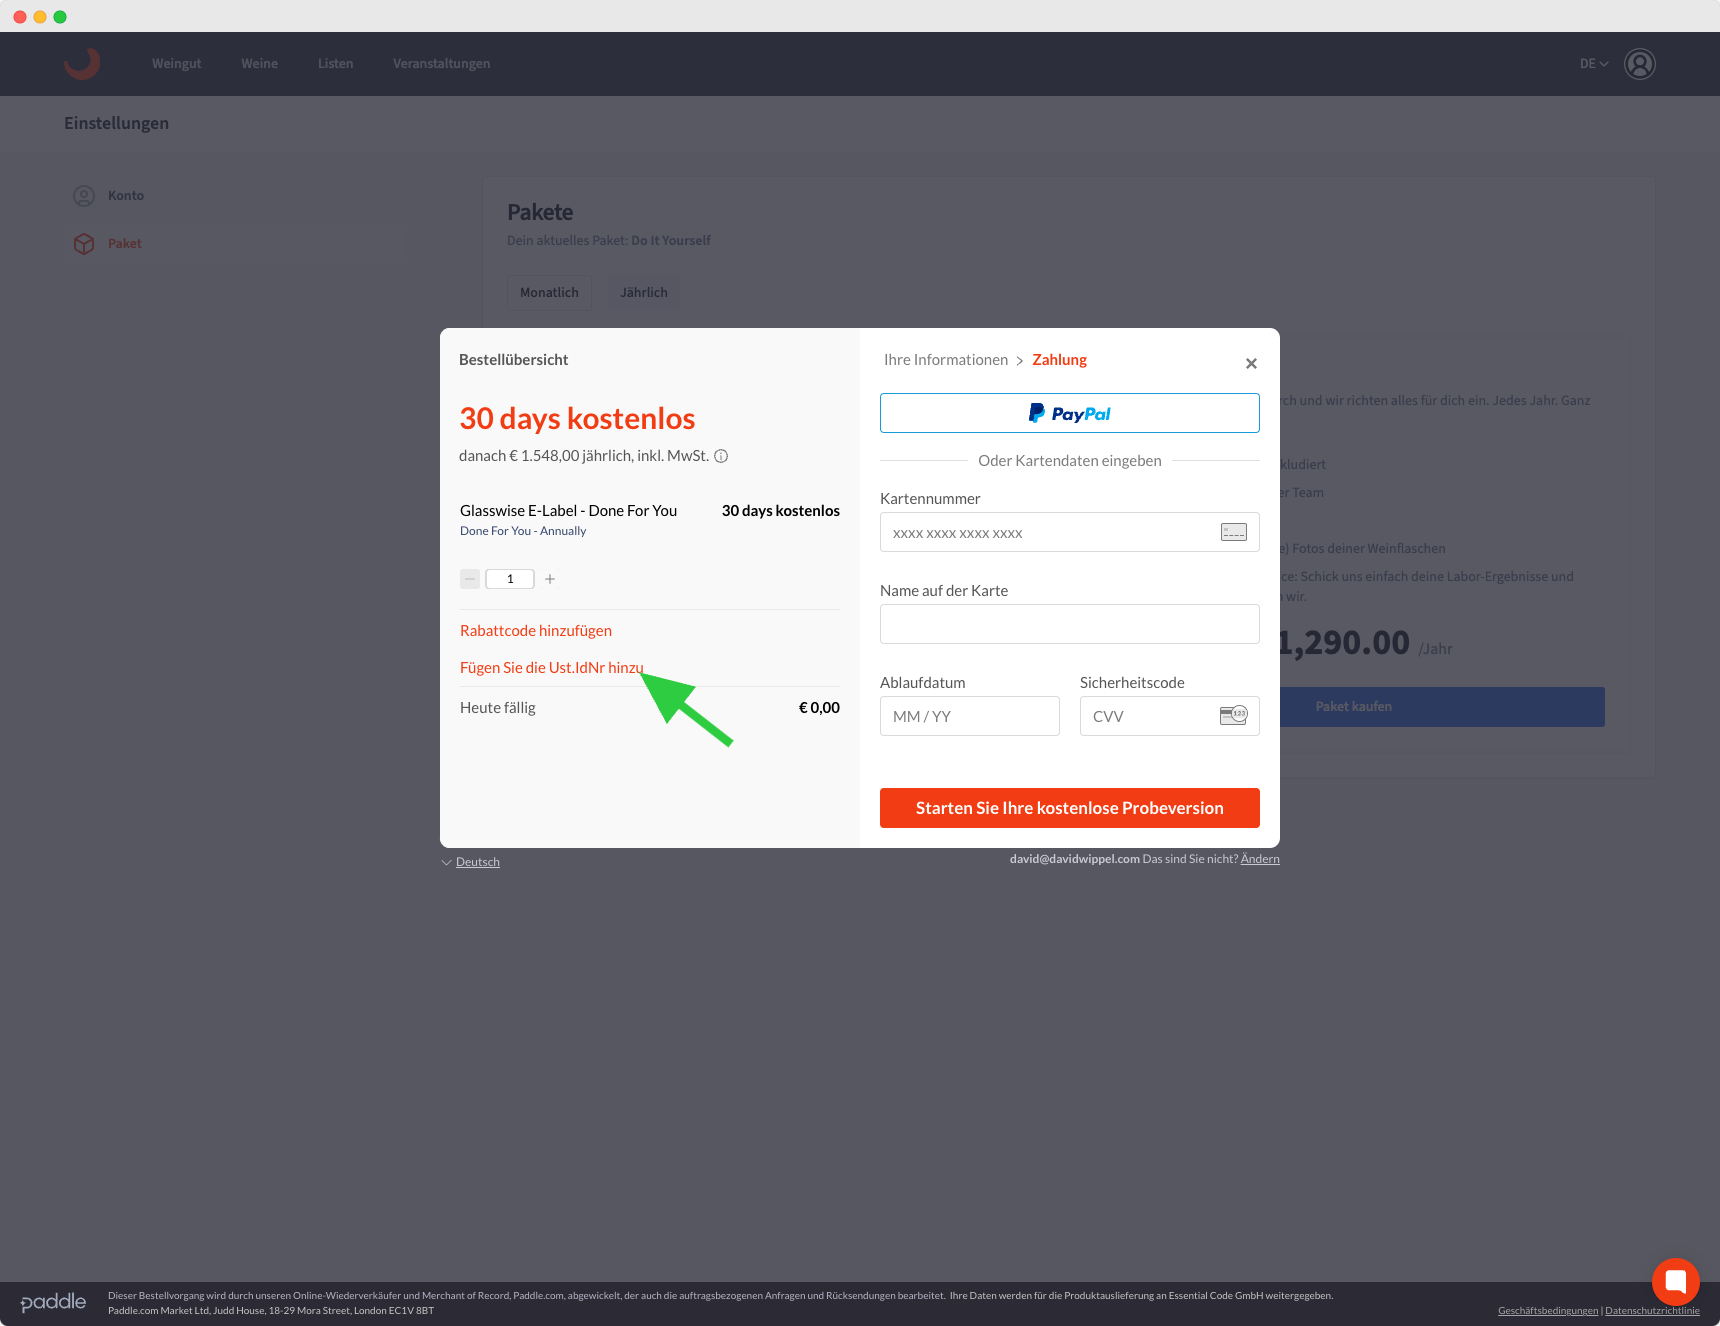Close the checkout dialog with X

click(1251, 363)
